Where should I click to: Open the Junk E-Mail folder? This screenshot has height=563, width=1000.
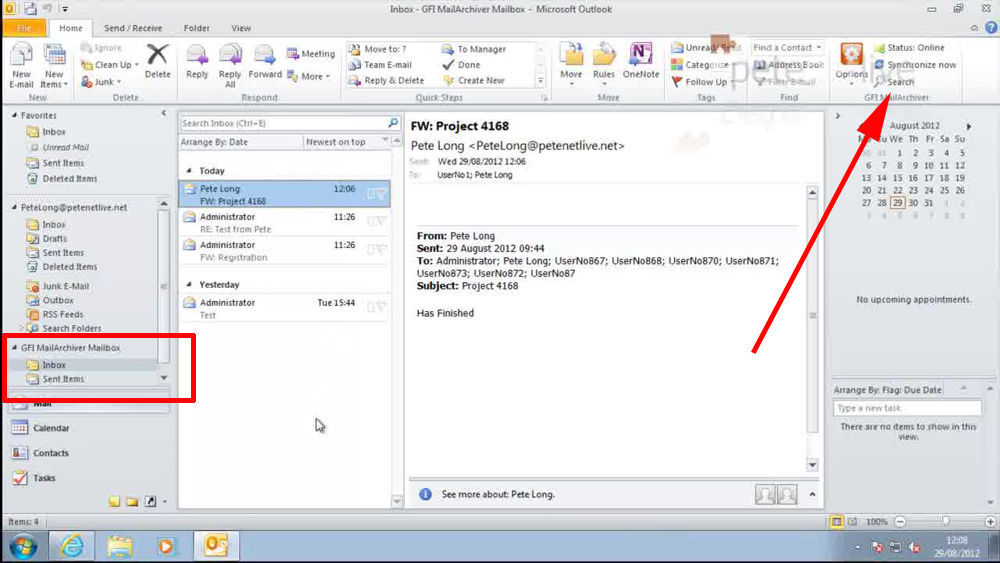[66, 286]
